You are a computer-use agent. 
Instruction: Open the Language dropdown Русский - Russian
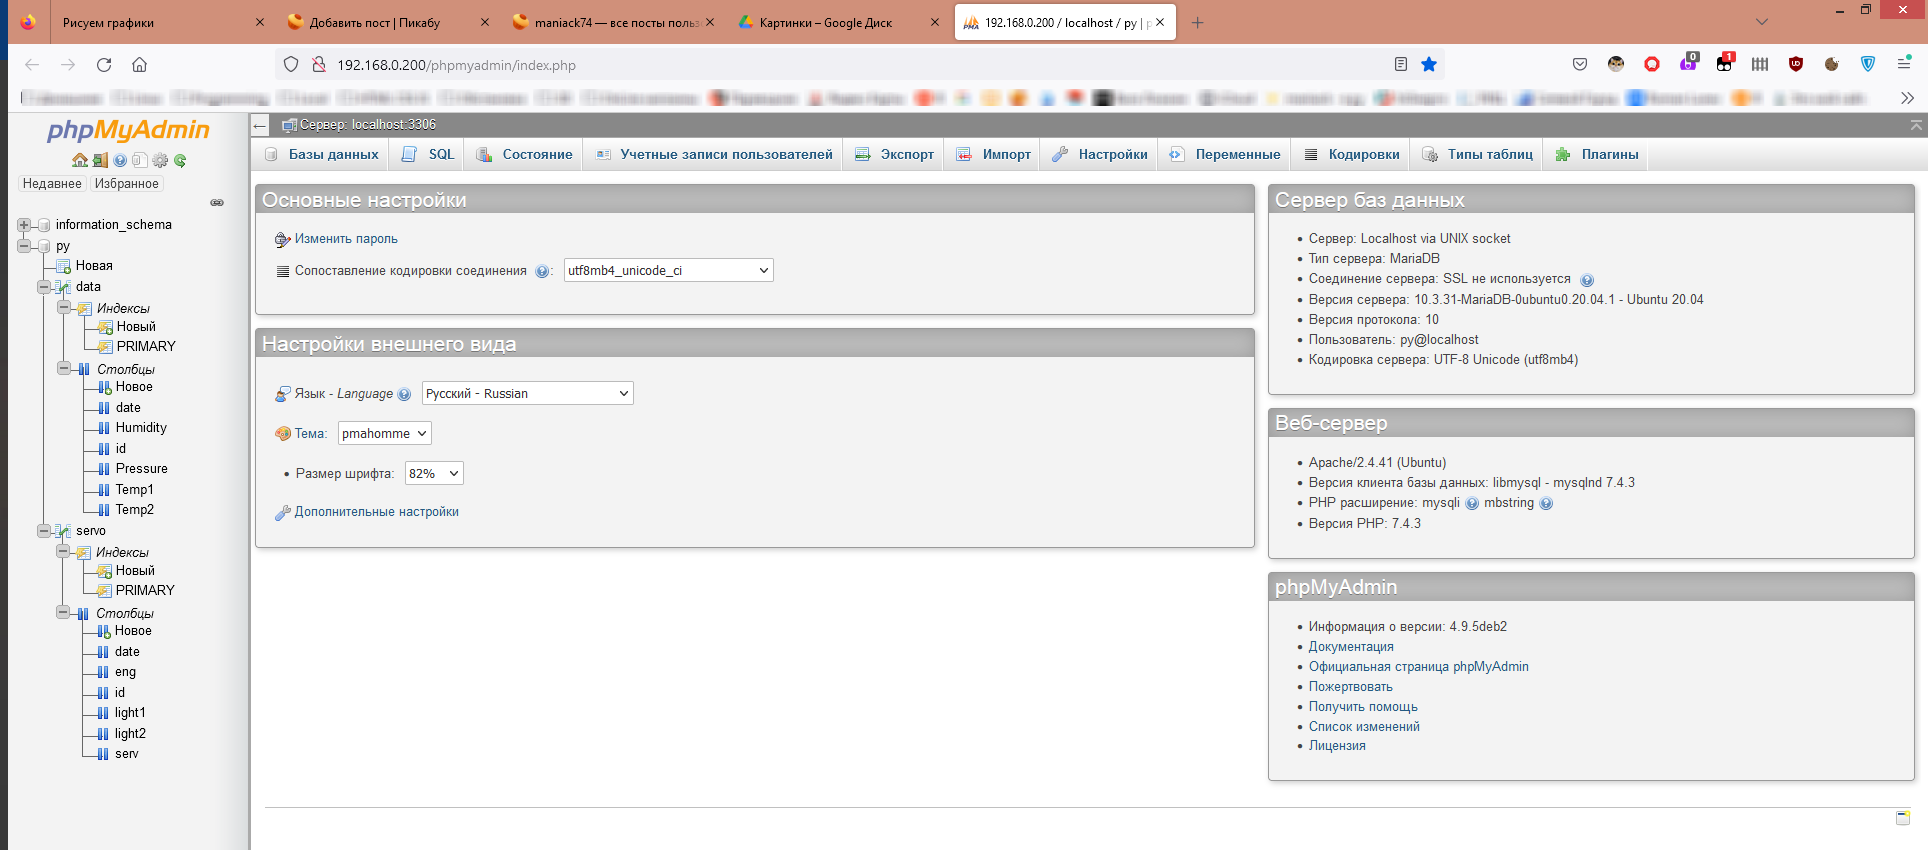[x=528, y=394]
